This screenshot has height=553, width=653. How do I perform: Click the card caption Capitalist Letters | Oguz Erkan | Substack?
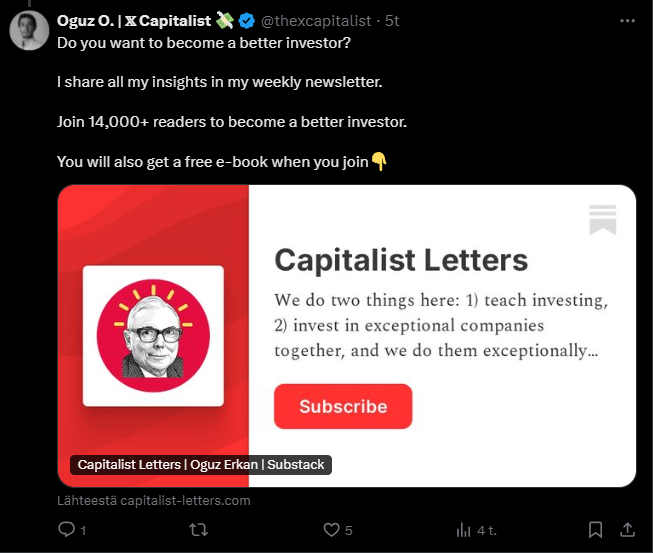tap(201, 465)
